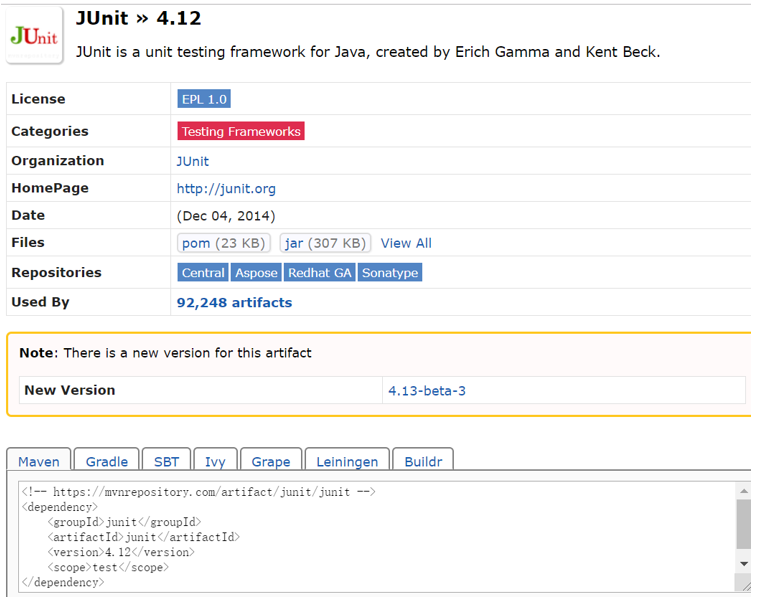Viewport: 768px width, 611px height.
Task: Click the JUnit description sentence
Action: (368, 52)
